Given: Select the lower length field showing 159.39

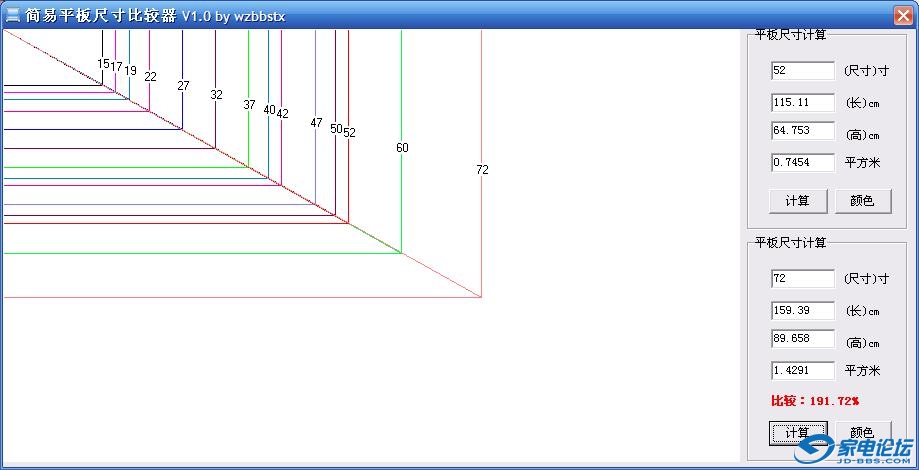Looking at the screenshot, I should tap(802, 310).
